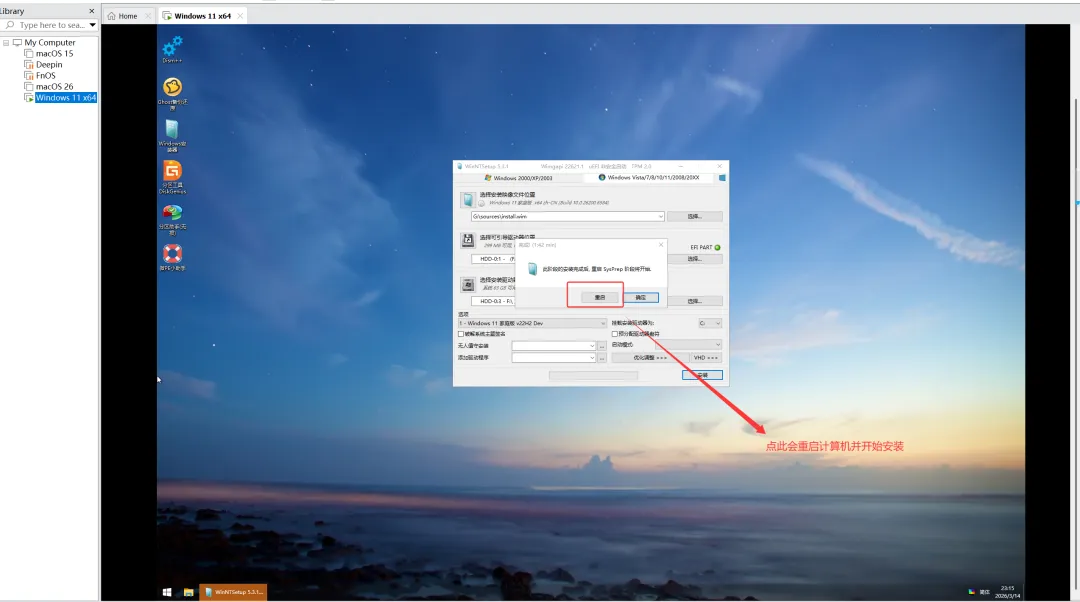Expand the unattended install combo box

(592, 346)
